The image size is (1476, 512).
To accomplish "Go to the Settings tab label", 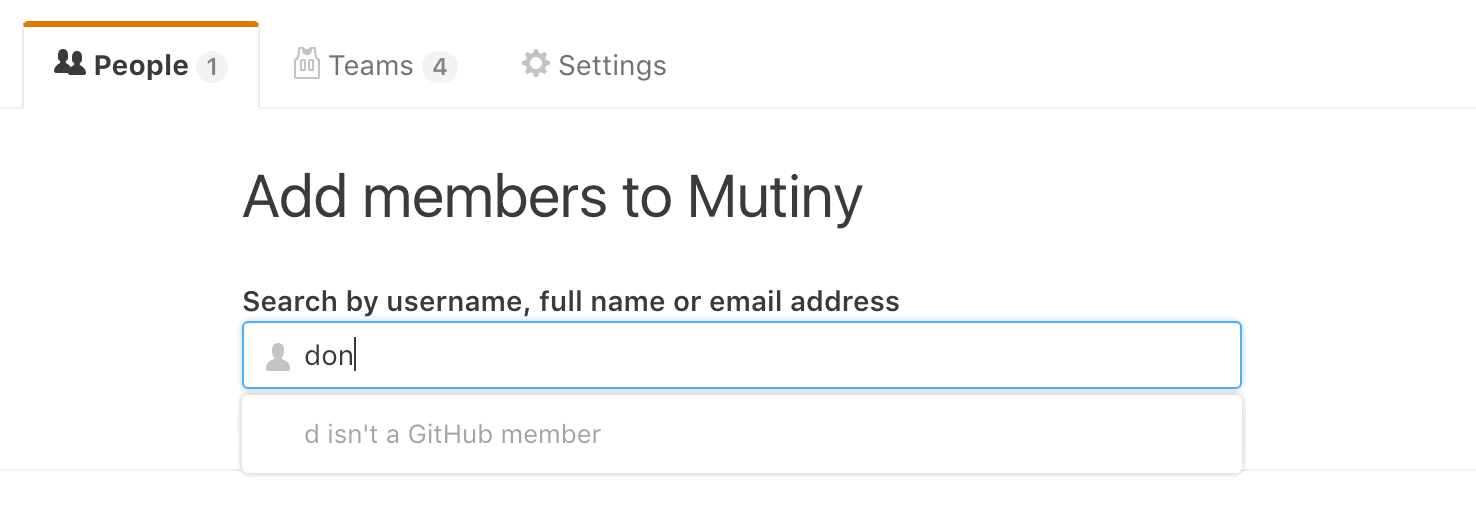I will coord(612,66).
